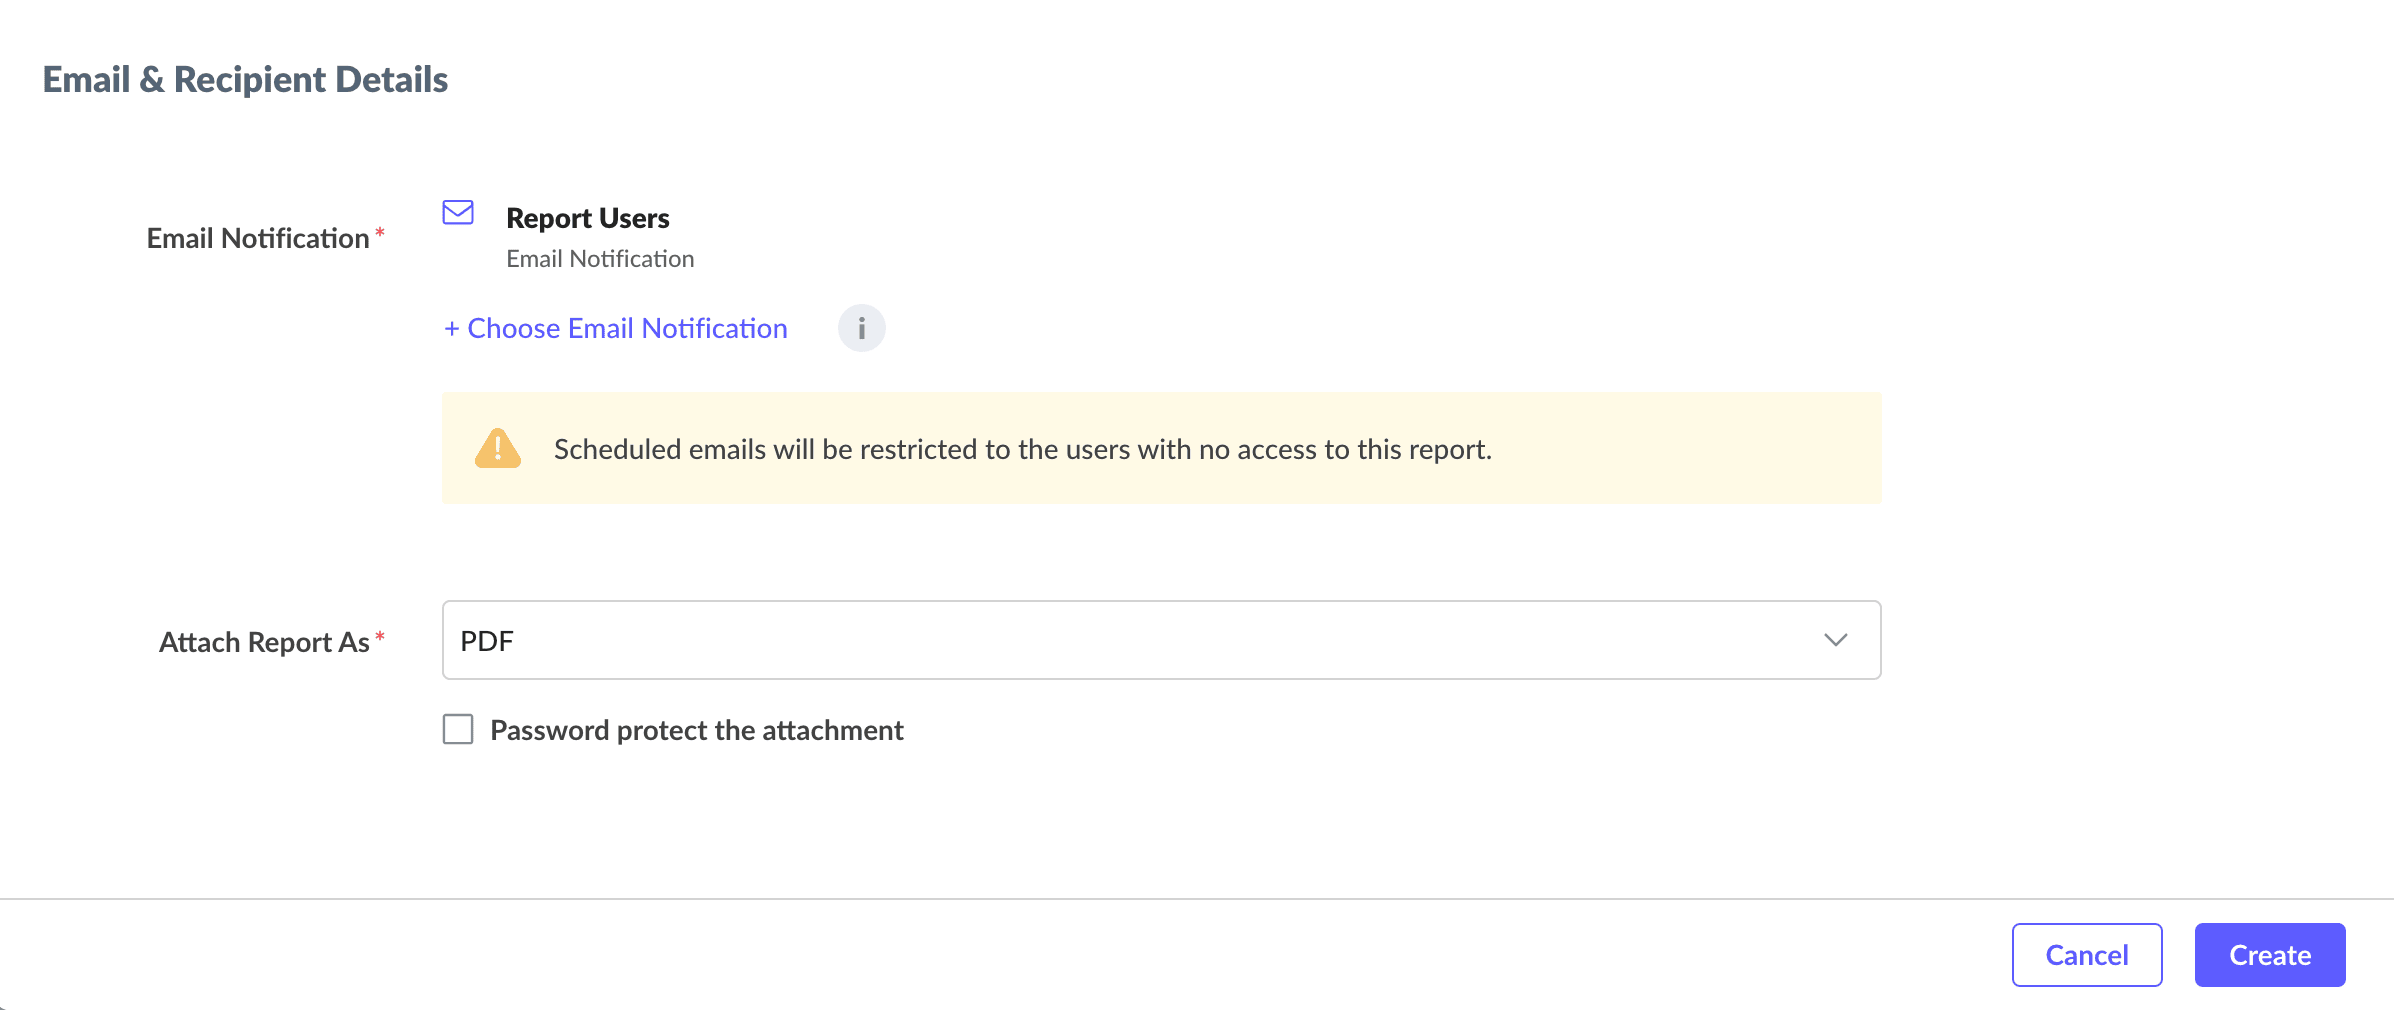Viewport: 2394px width, 1010px height.
Task: Click the yellow warning triangle icon
Action: click(498, 449)
